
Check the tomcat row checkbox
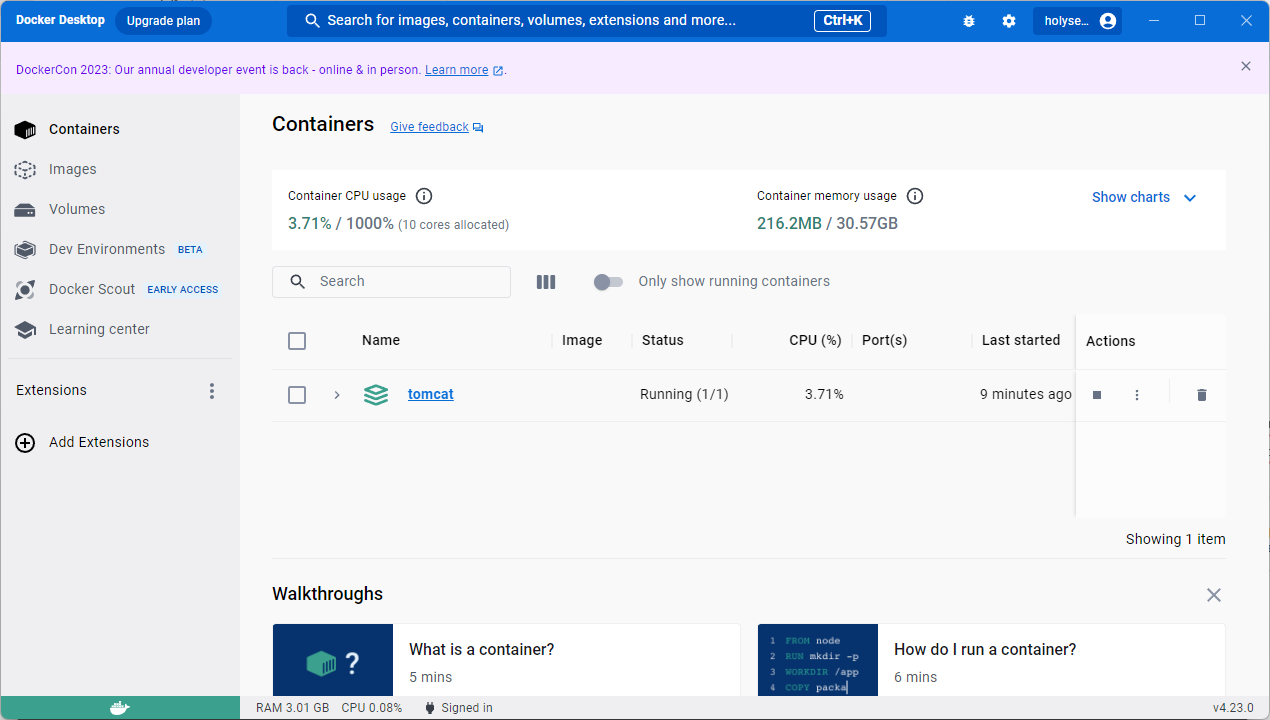point(297,395)
